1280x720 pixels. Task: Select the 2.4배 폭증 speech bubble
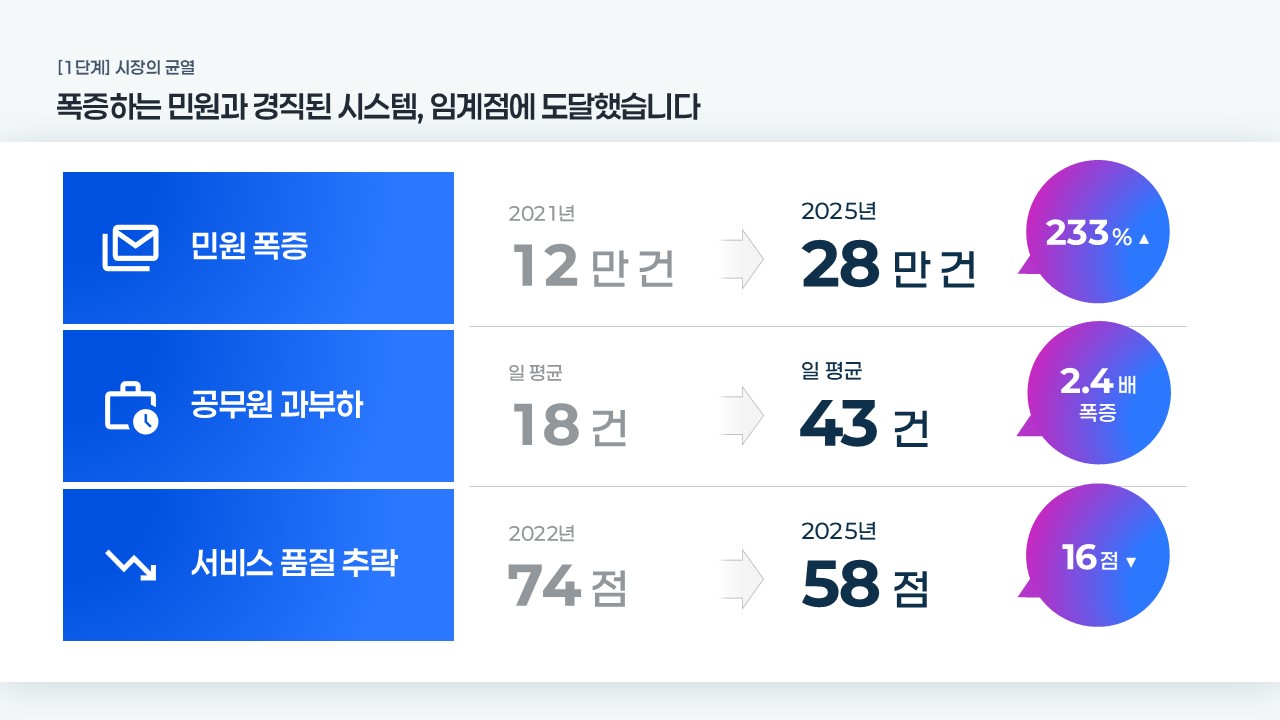coord(1097,394)
